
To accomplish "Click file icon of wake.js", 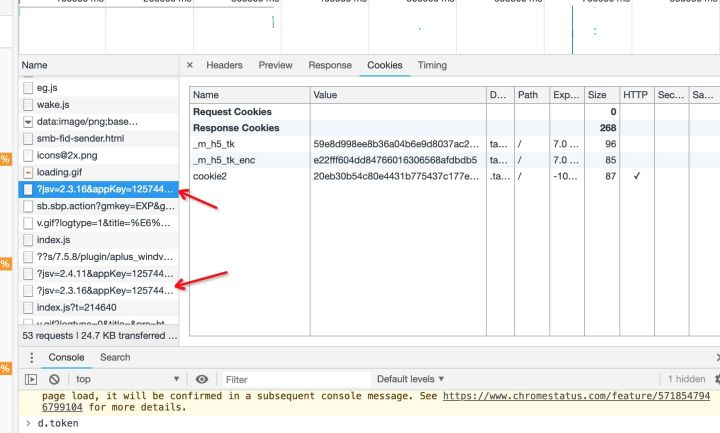I will (x=28, y=105).
